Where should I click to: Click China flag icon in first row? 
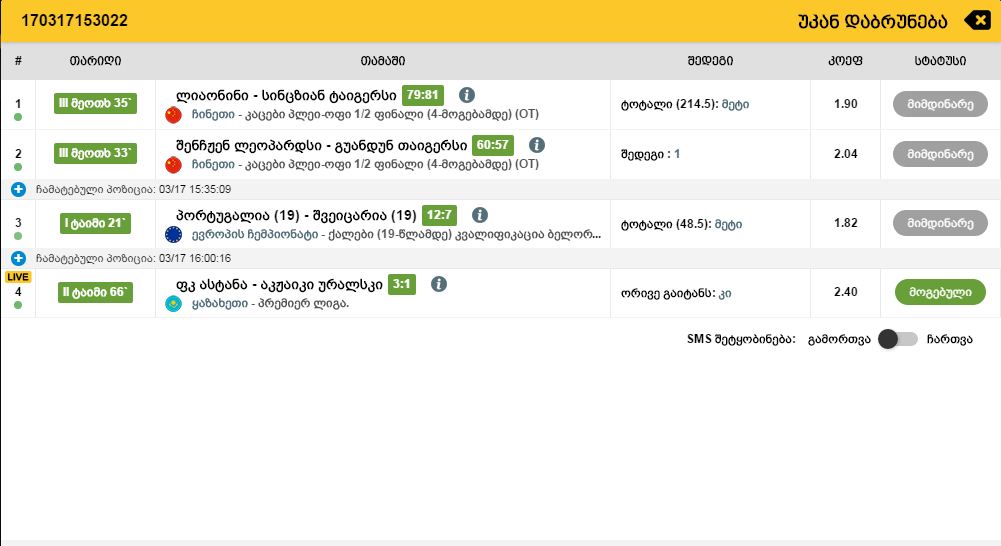click(174, 114)
